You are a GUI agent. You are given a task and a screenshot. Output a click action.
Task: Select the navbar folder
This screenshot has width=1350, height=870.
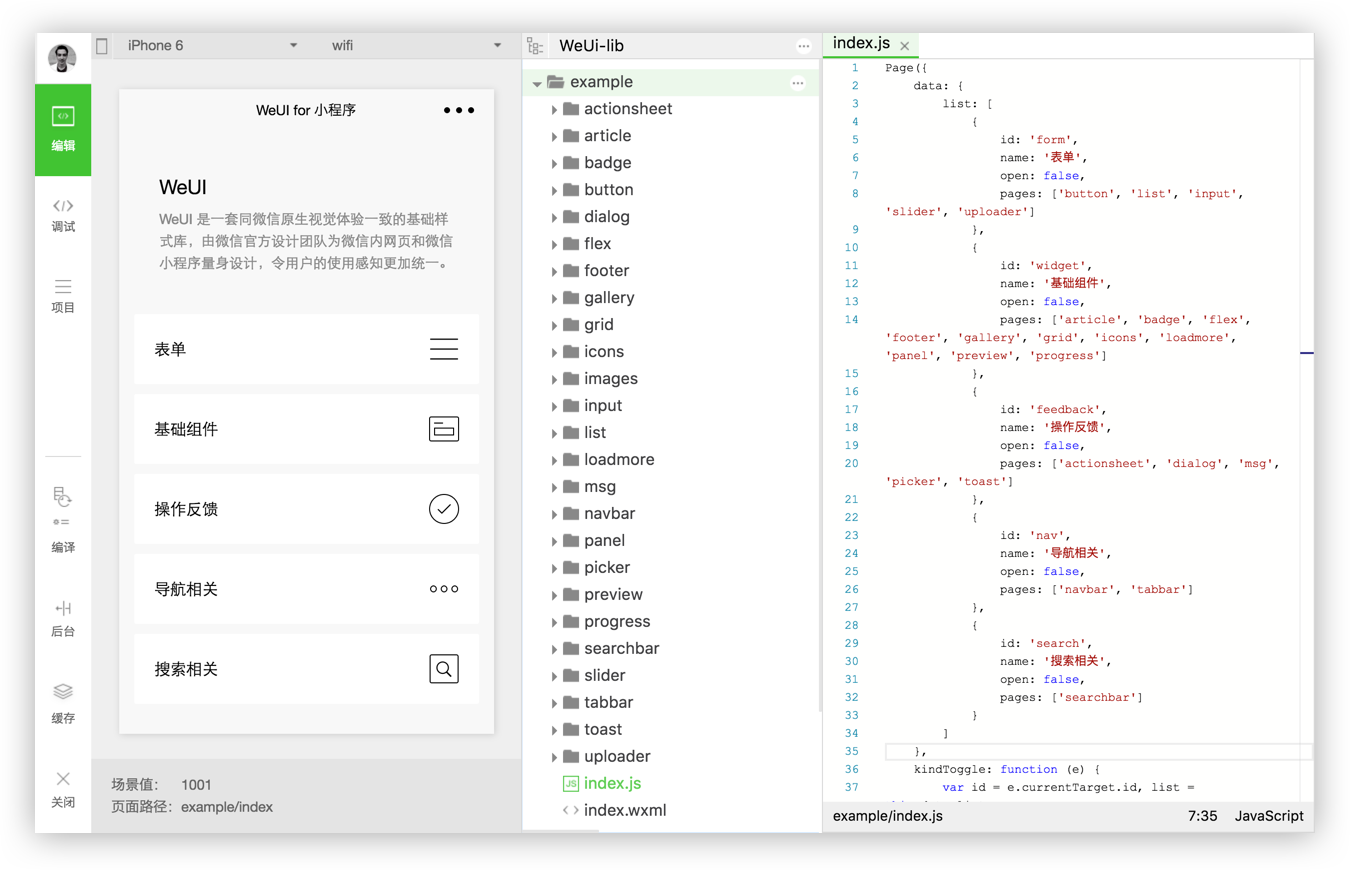coord(670,514)
